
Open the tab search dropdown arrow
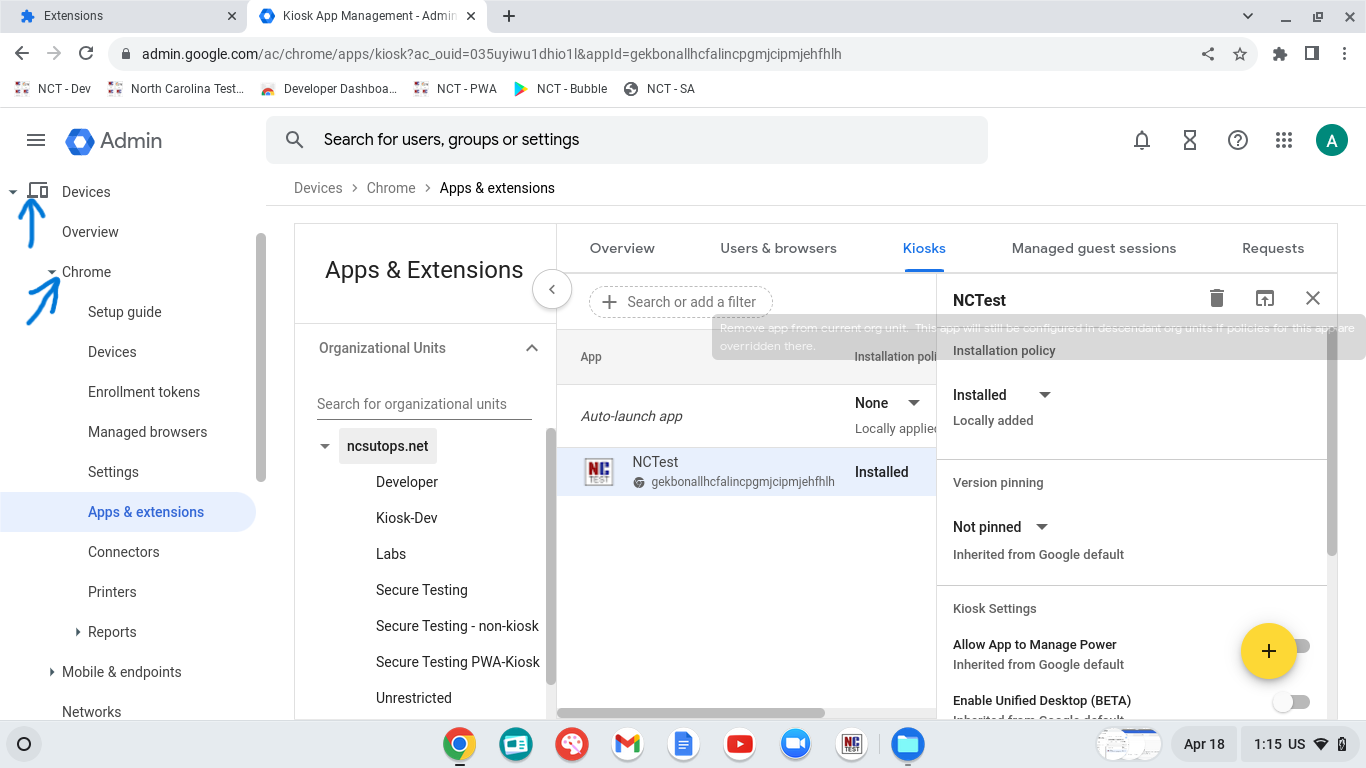point(1248,16)
